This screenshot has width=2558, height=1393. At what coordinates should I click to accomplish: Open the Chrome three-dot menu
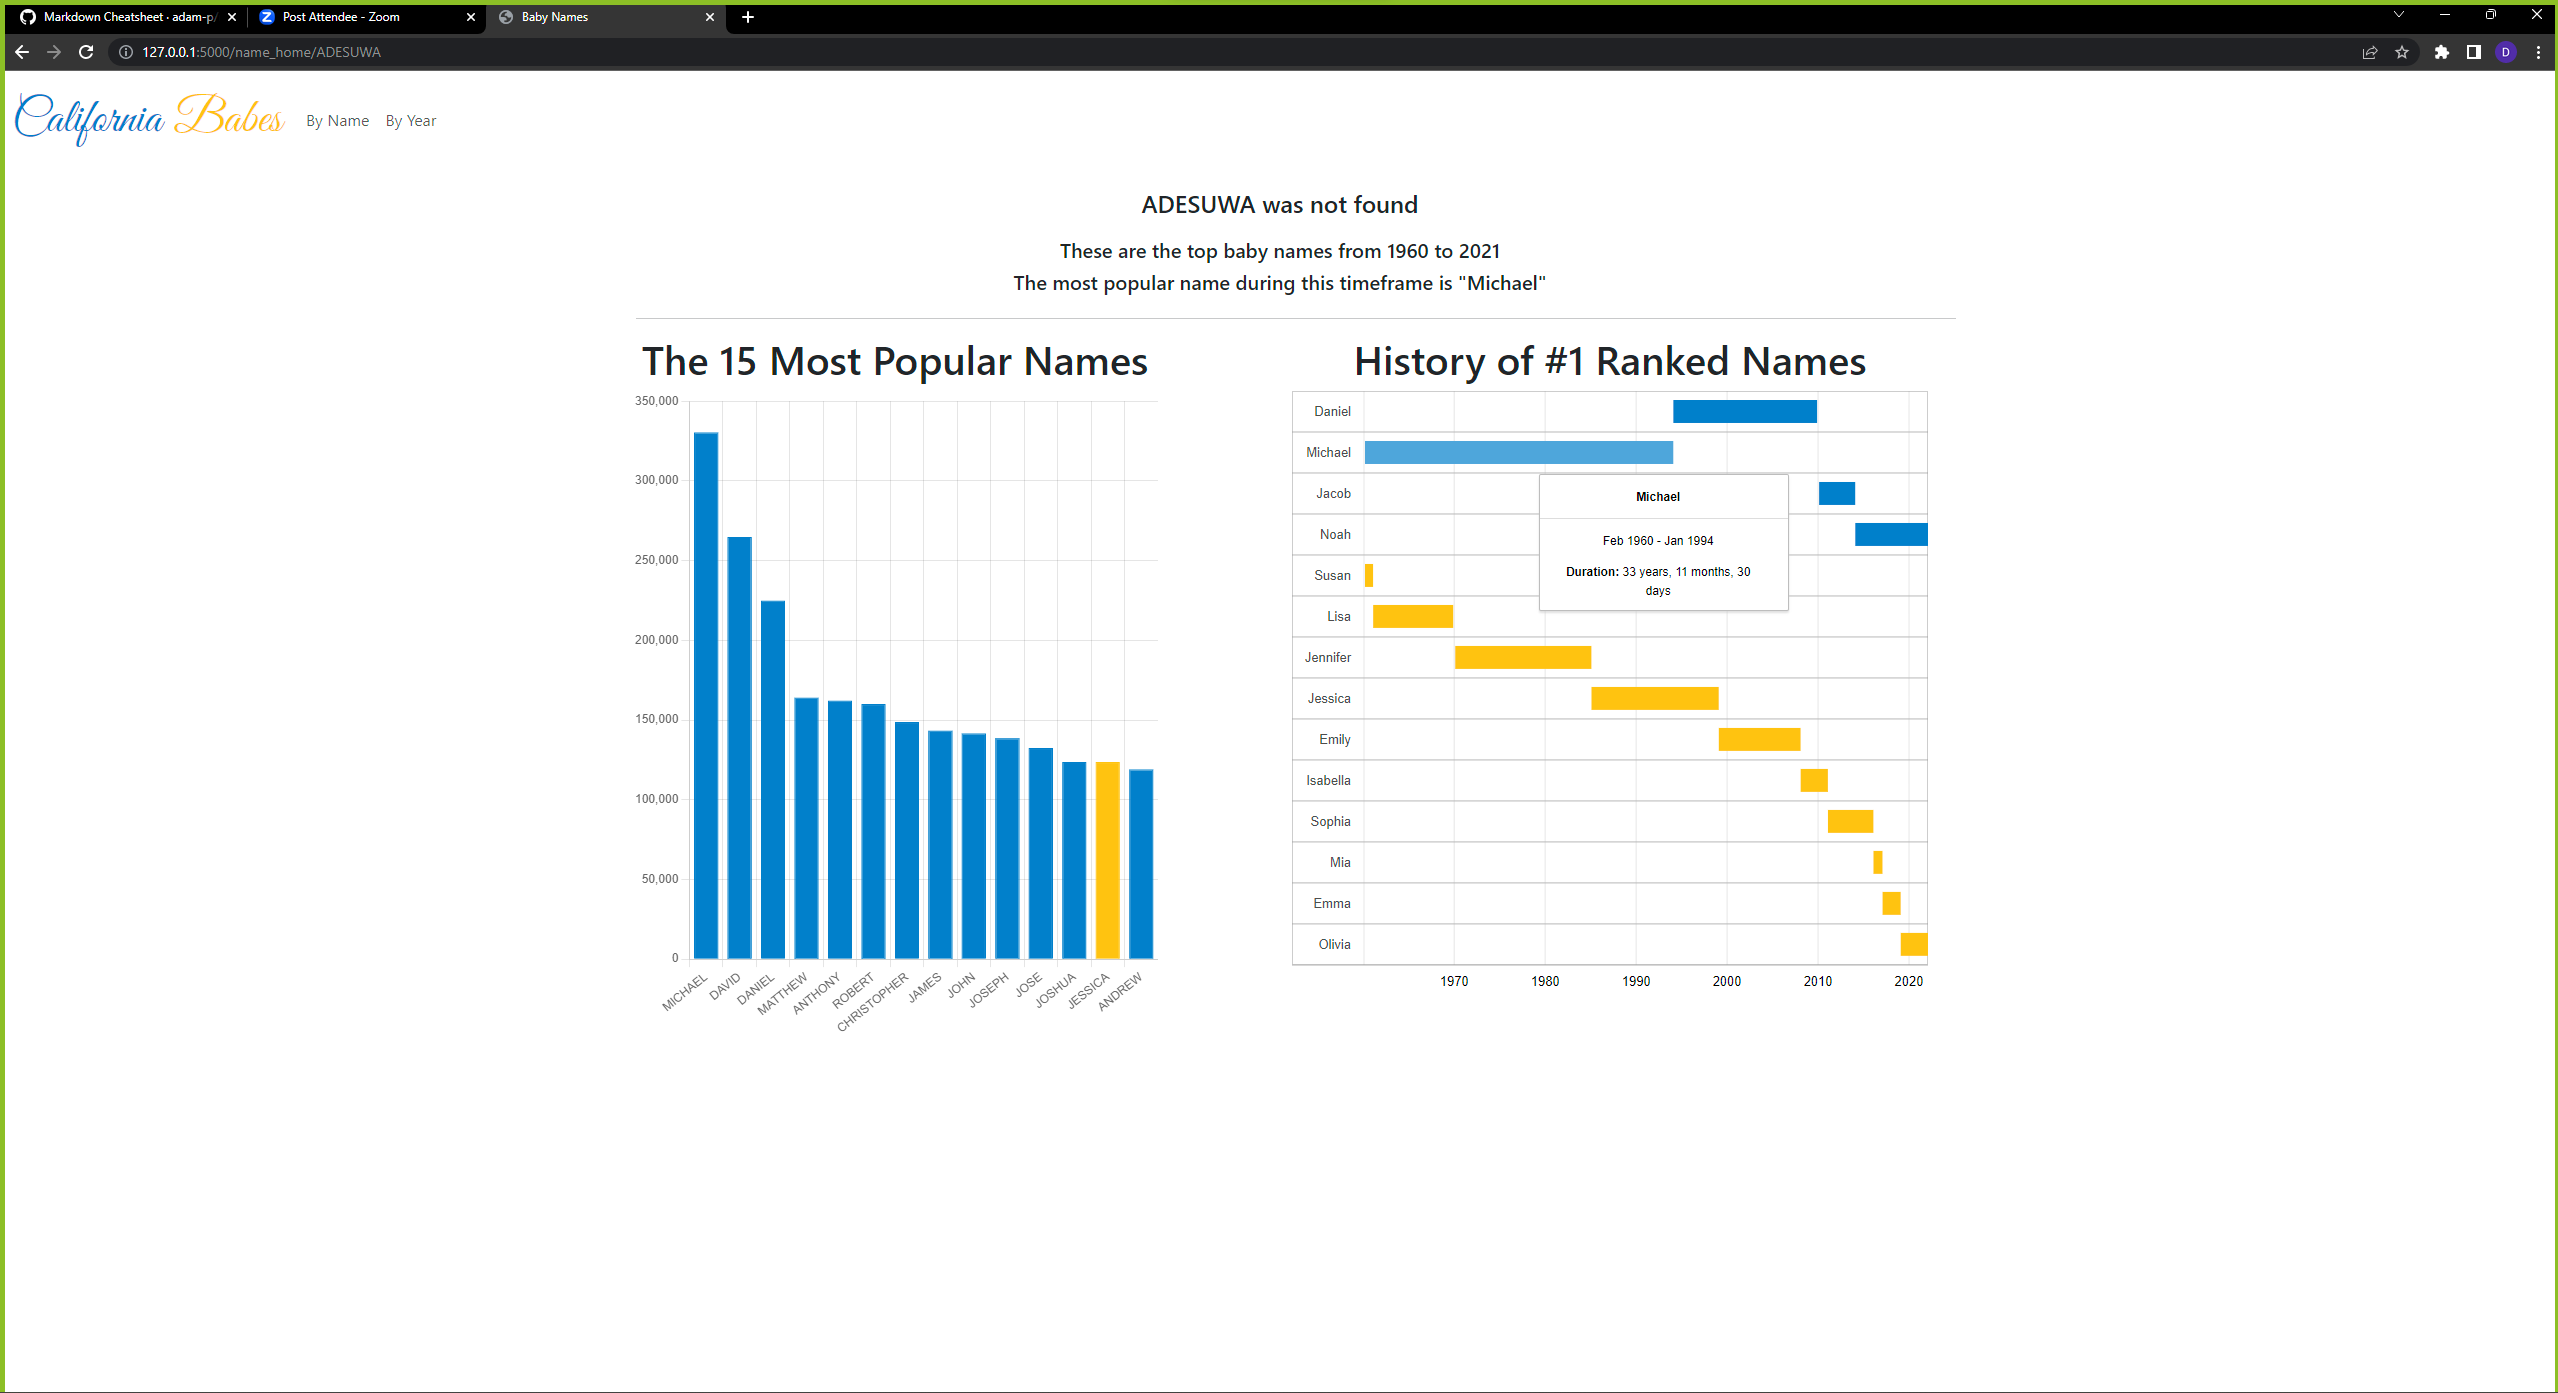tap(2538, 52)
